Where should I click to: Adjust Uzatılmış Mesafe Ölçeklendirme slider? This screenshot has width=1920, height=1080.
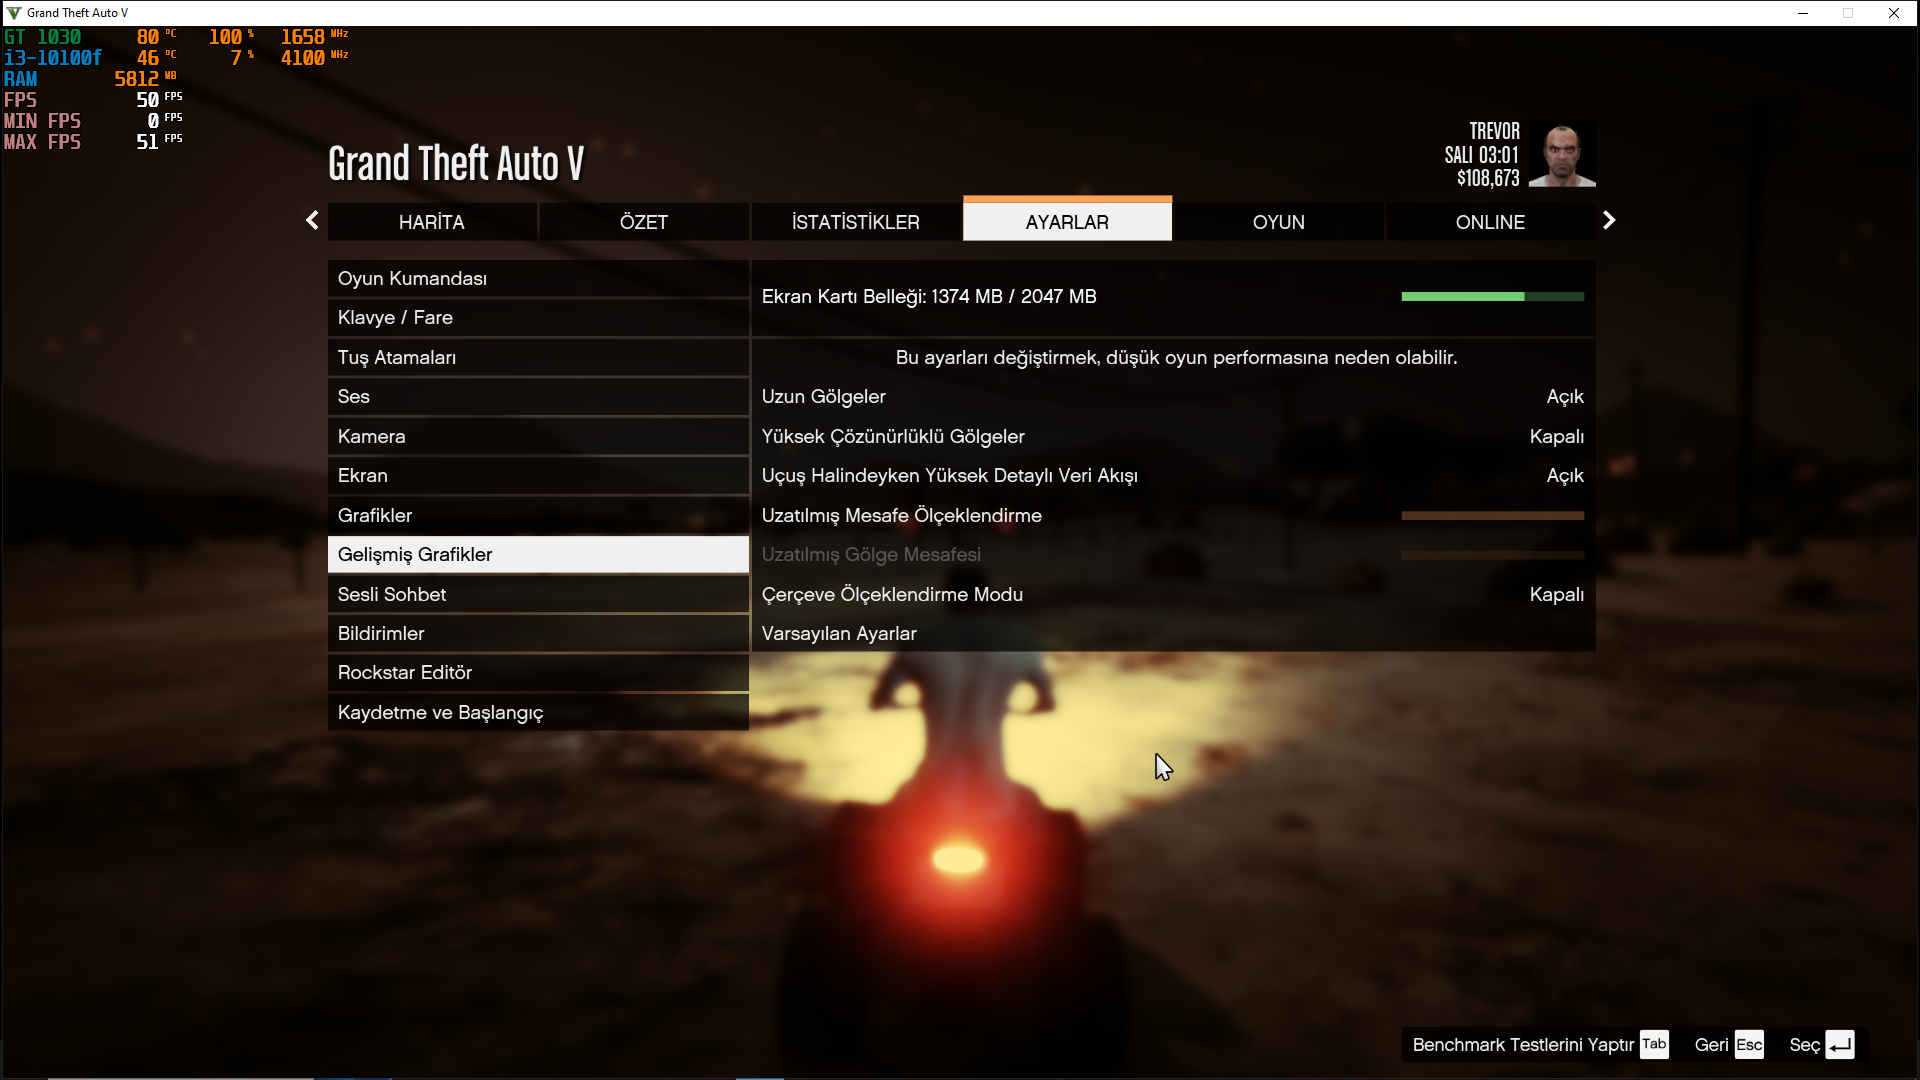(1492, 516)
